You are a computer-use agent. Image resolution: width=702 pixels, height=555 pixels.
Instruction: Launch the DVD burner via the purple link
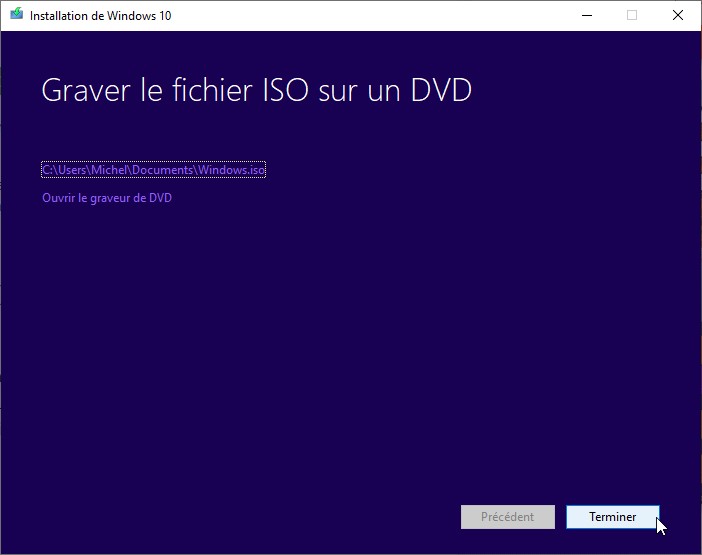107,198
